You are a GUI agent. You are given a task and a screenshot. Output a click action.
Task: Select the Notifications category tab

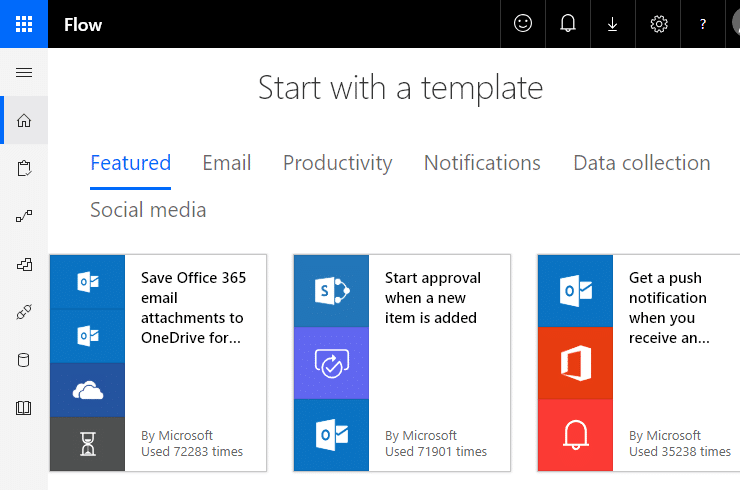point(482,163)
